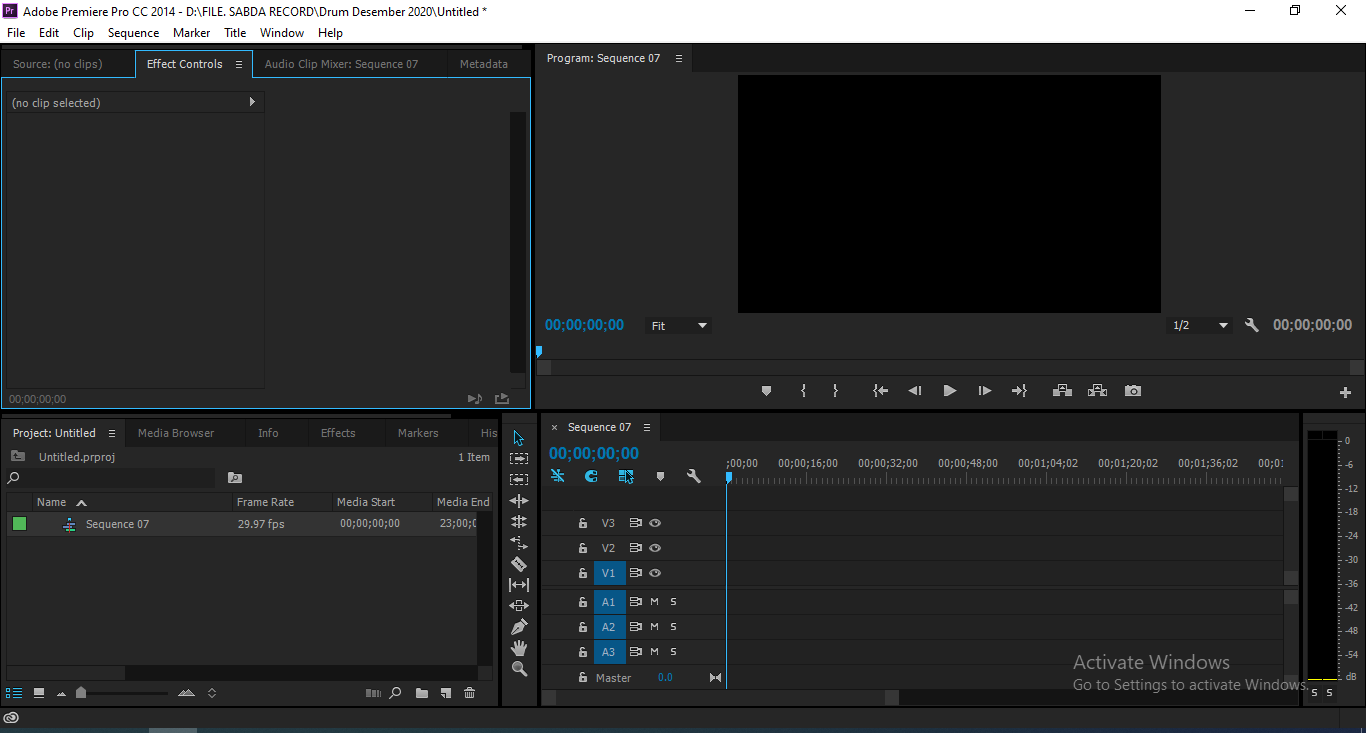Toggle nest sequence insert mode
This screenshot has height=733, width=1366.
(x=557, y=477)
